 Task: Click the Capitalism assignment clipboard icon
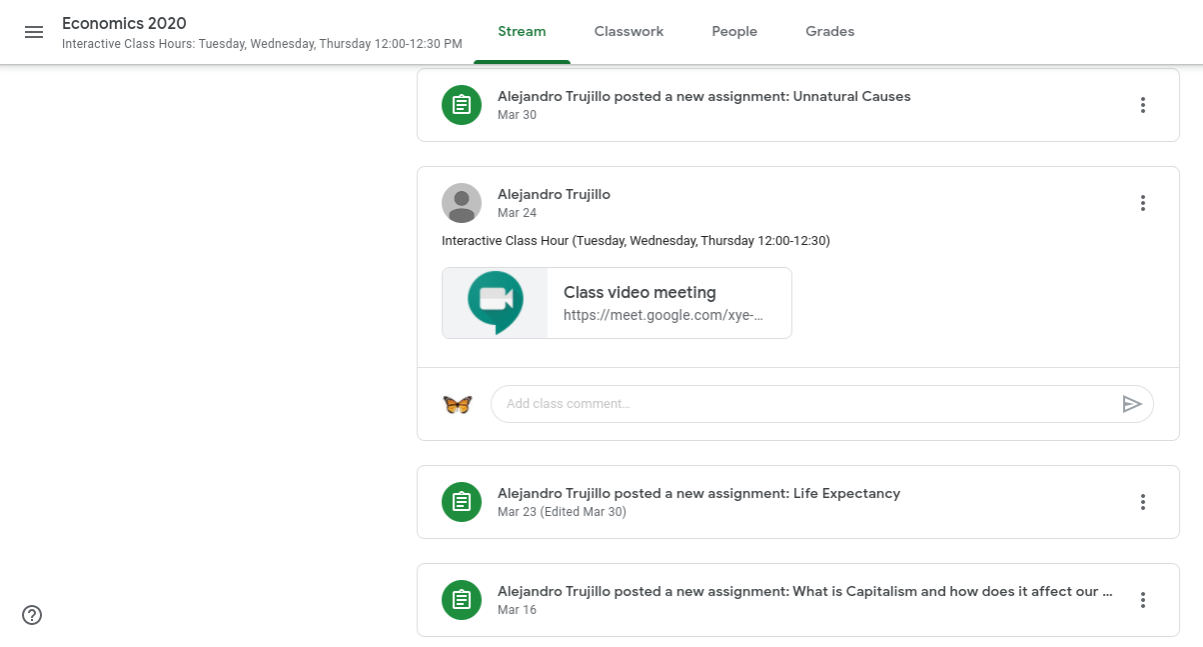point(461,600)
